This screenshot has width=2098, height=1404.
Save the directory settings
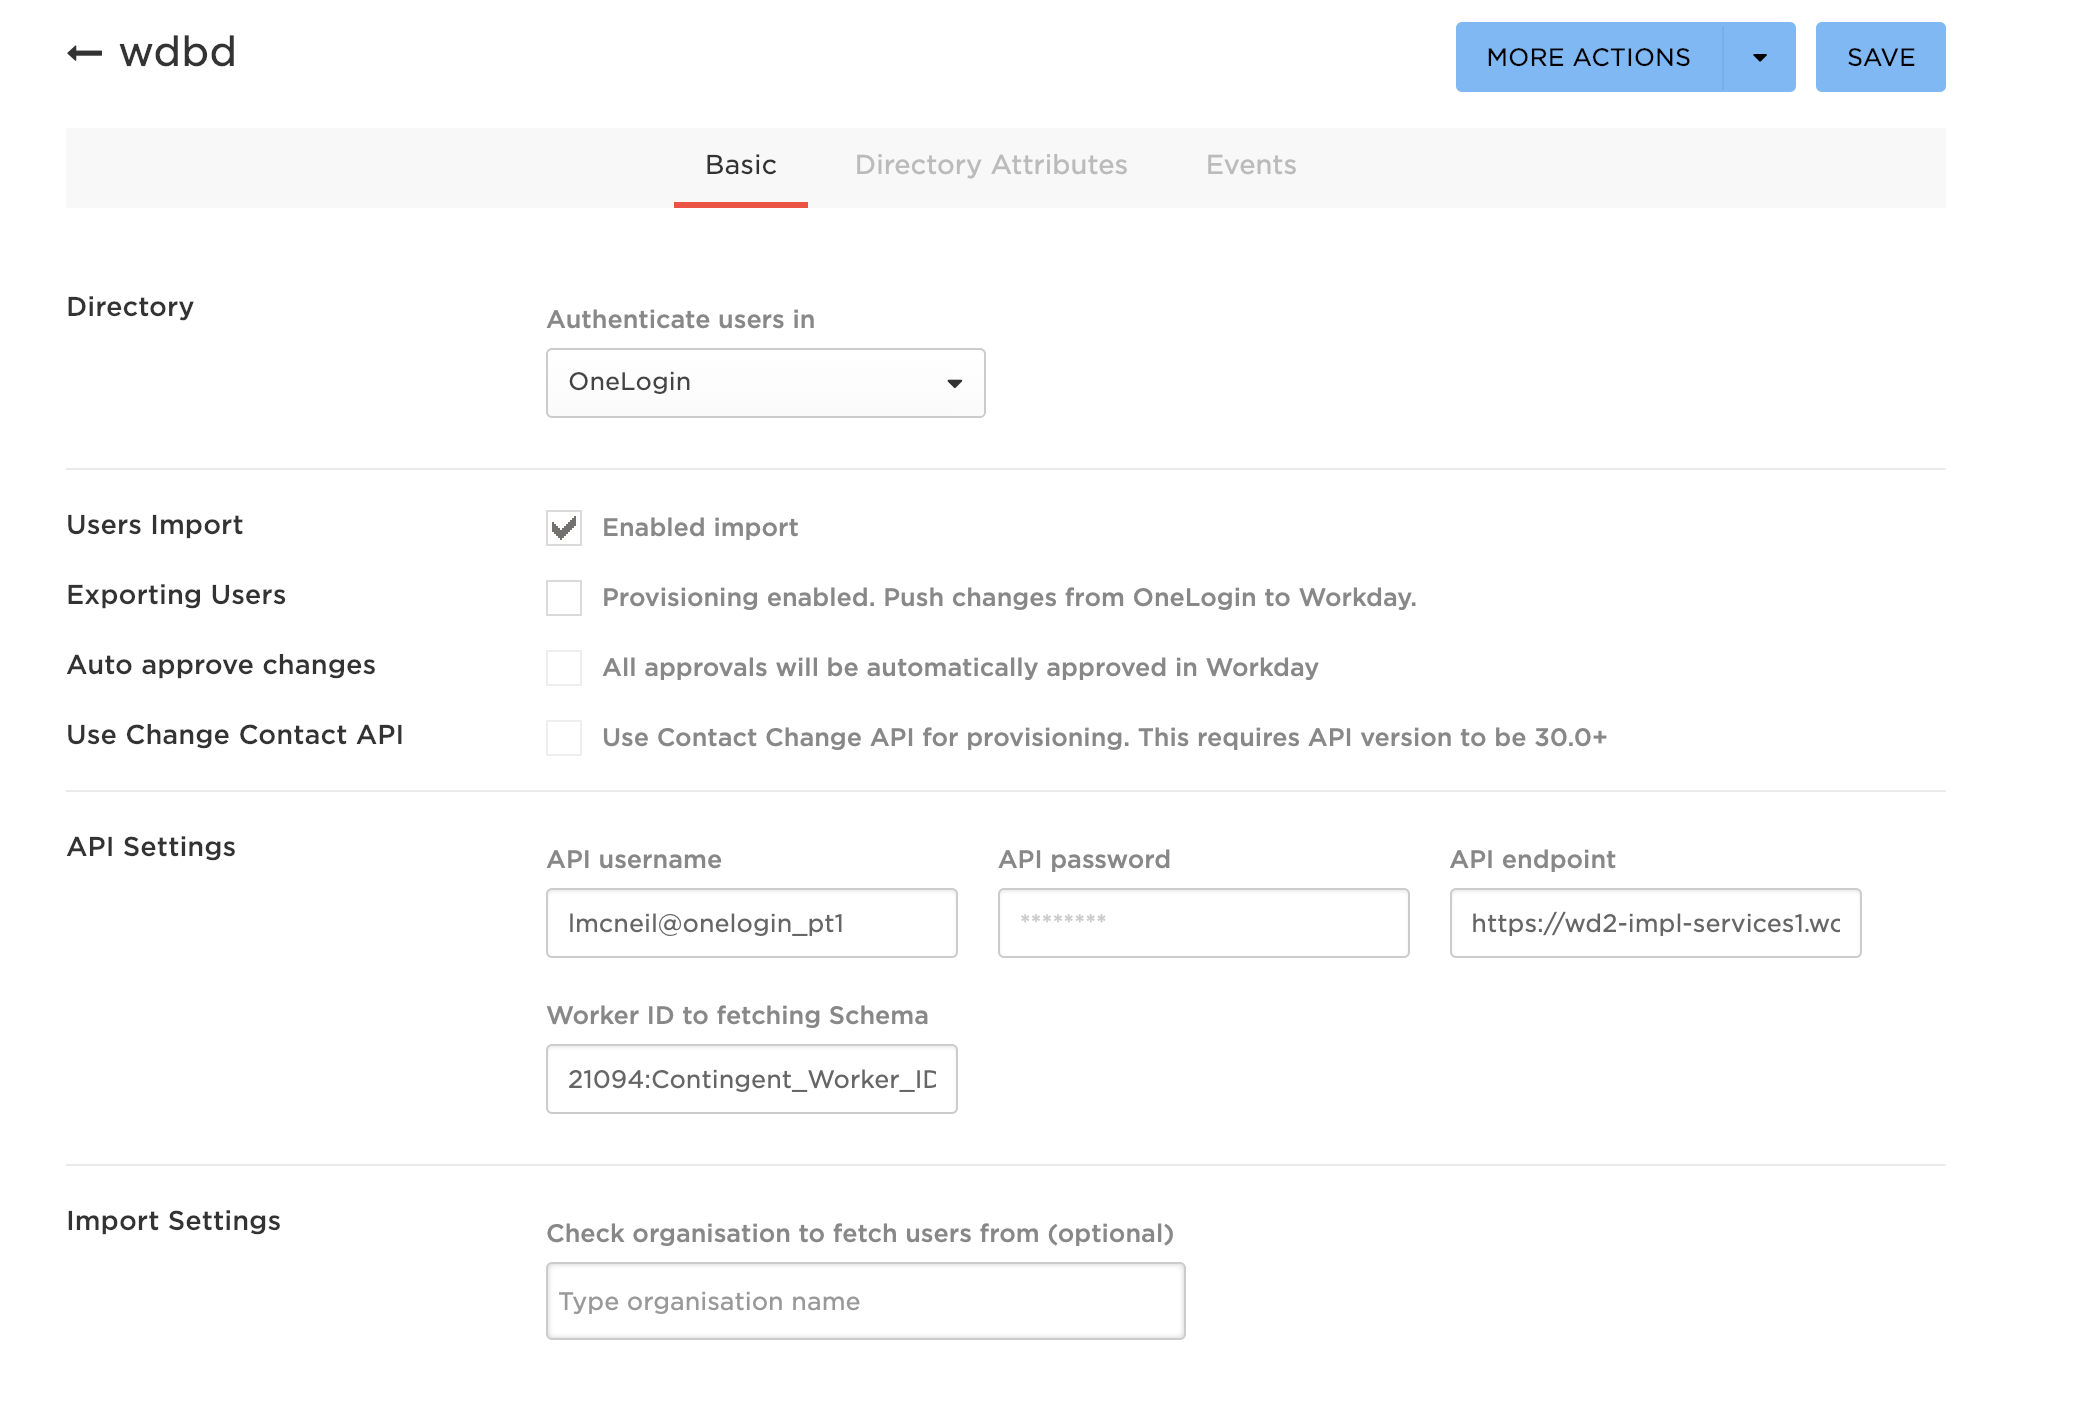click(x=1880, y=57)
